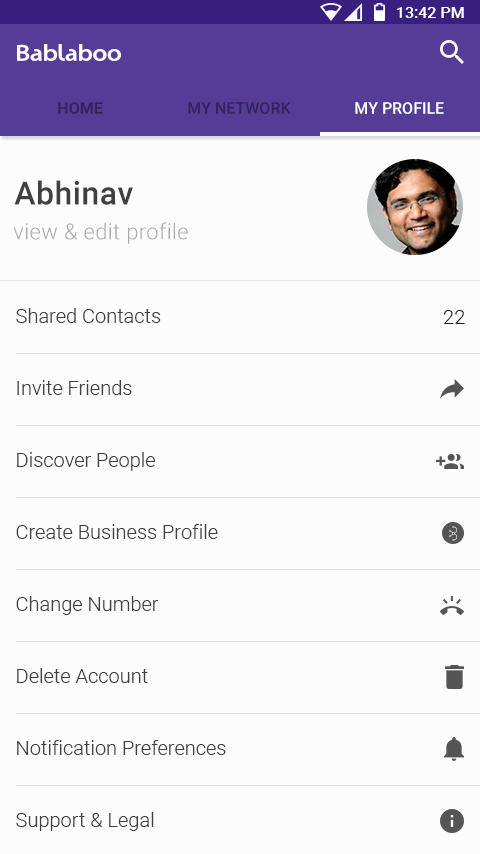This screenshot has height=854, width=480.
Task: Open view & edit profile link
Action: click(101, 232)
